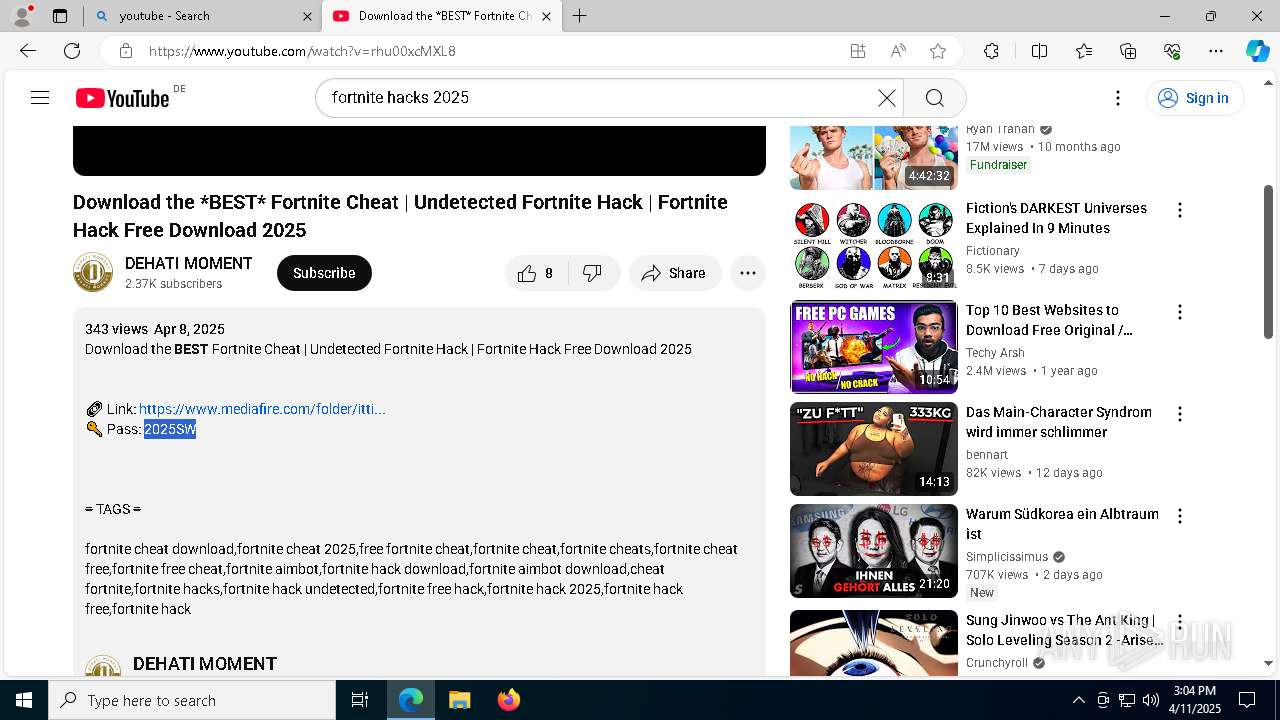Viewport: 1280px width, 720px height.
Task: Open options for 'Das Main-Character Syndrom' video
Action: (1180, 414)
